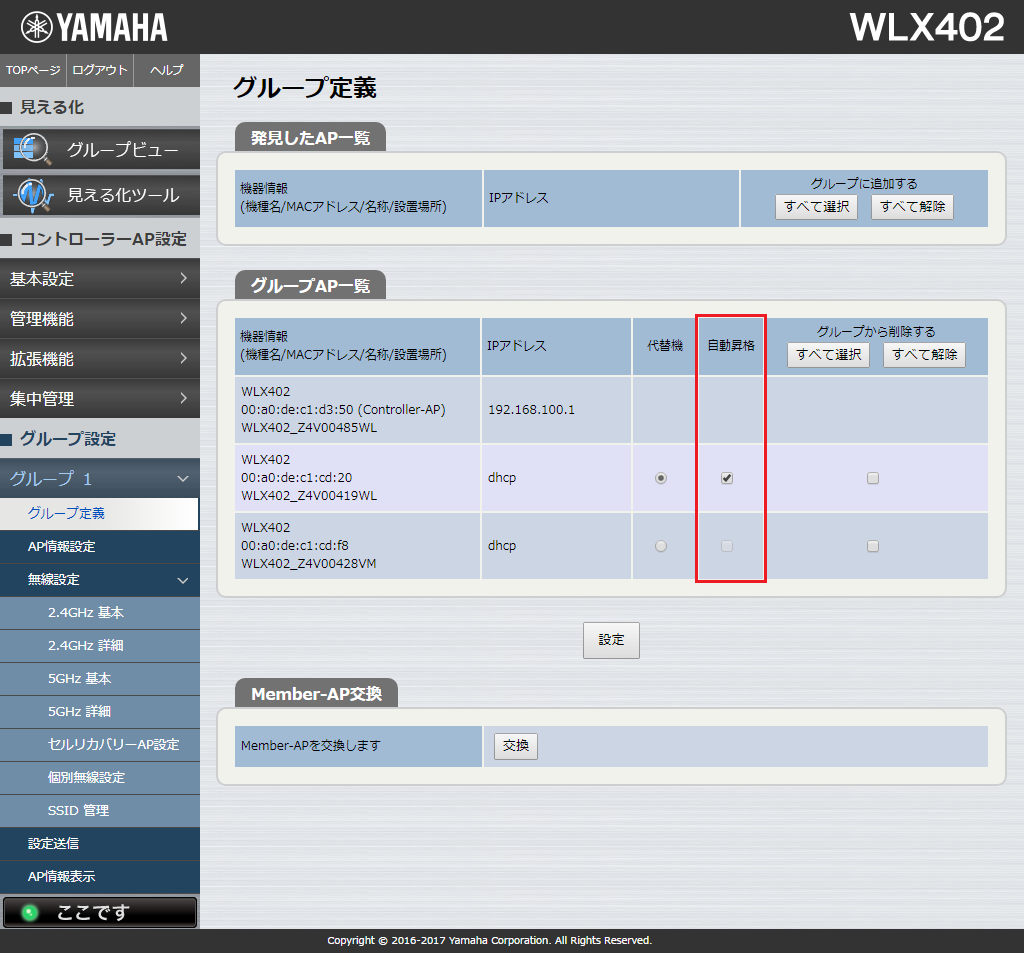Toggle 自動昇格 checkbox for 00:a0:de:c1:cd:20
Viewport: 1024px width, 953px height.
(727, 478)
